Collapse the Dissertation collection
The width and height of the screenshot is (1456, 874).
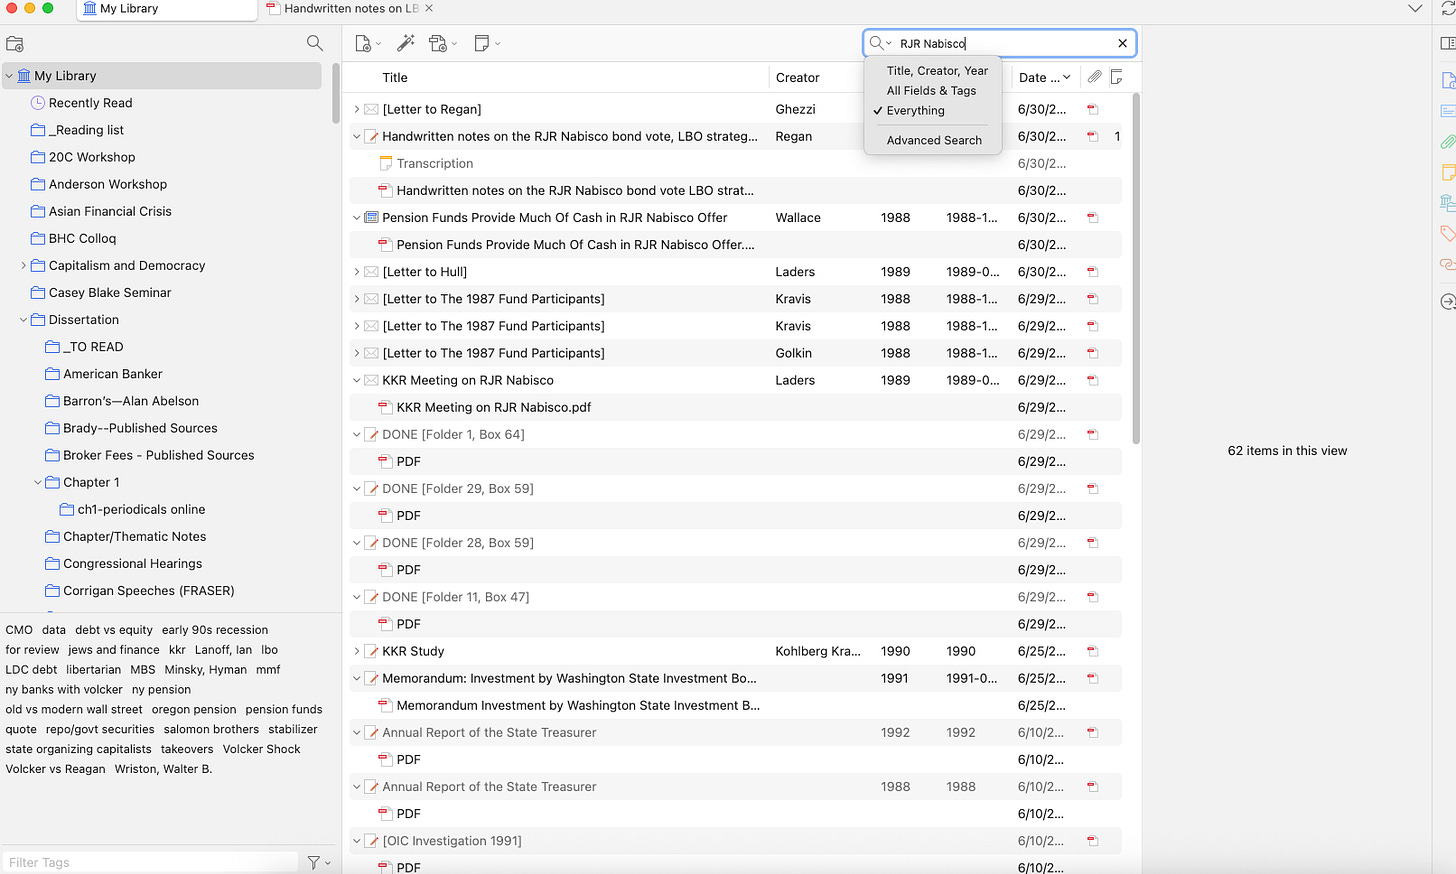(x=23, y=320)
